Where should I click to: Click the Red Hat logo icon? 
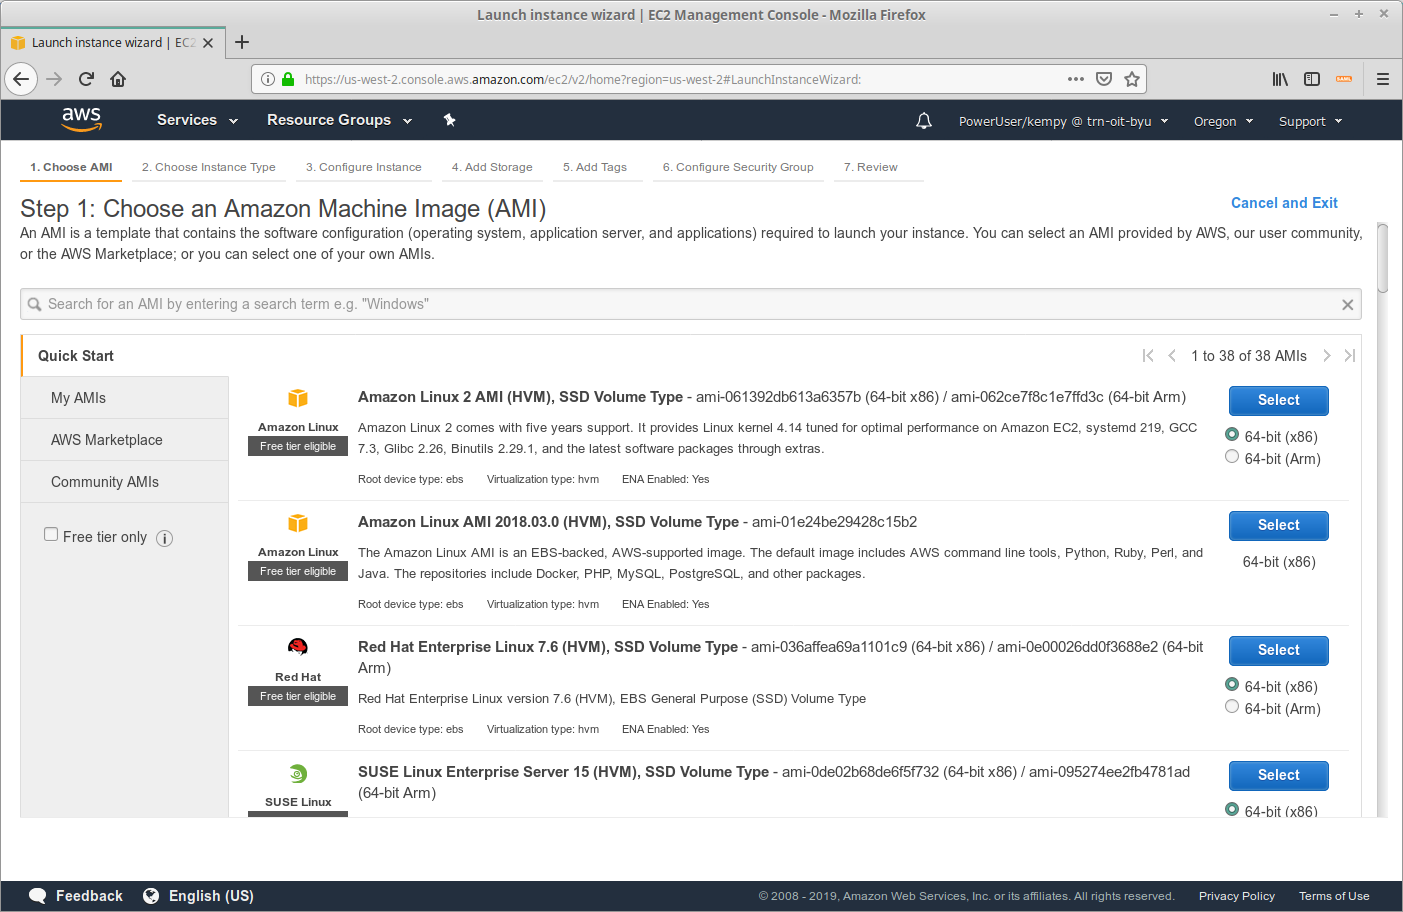pyautogui.click(x=298, y=647)
